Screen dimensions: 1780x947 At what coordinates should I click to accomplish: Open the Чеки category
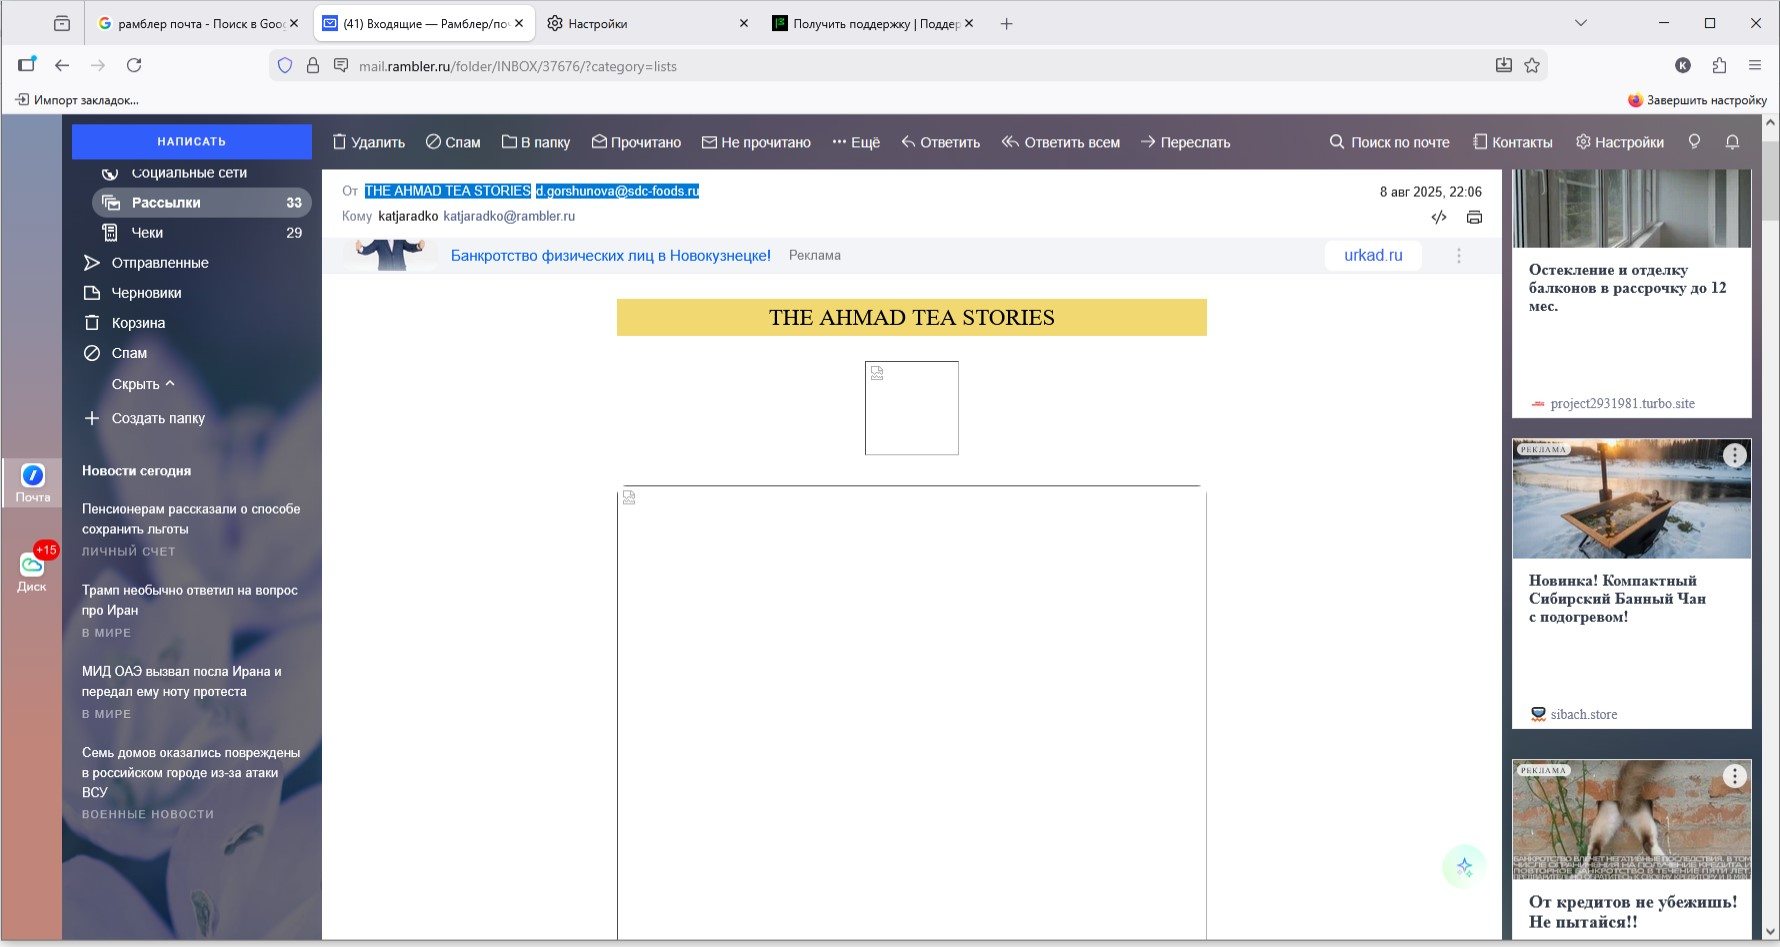[x=202, y=232]
